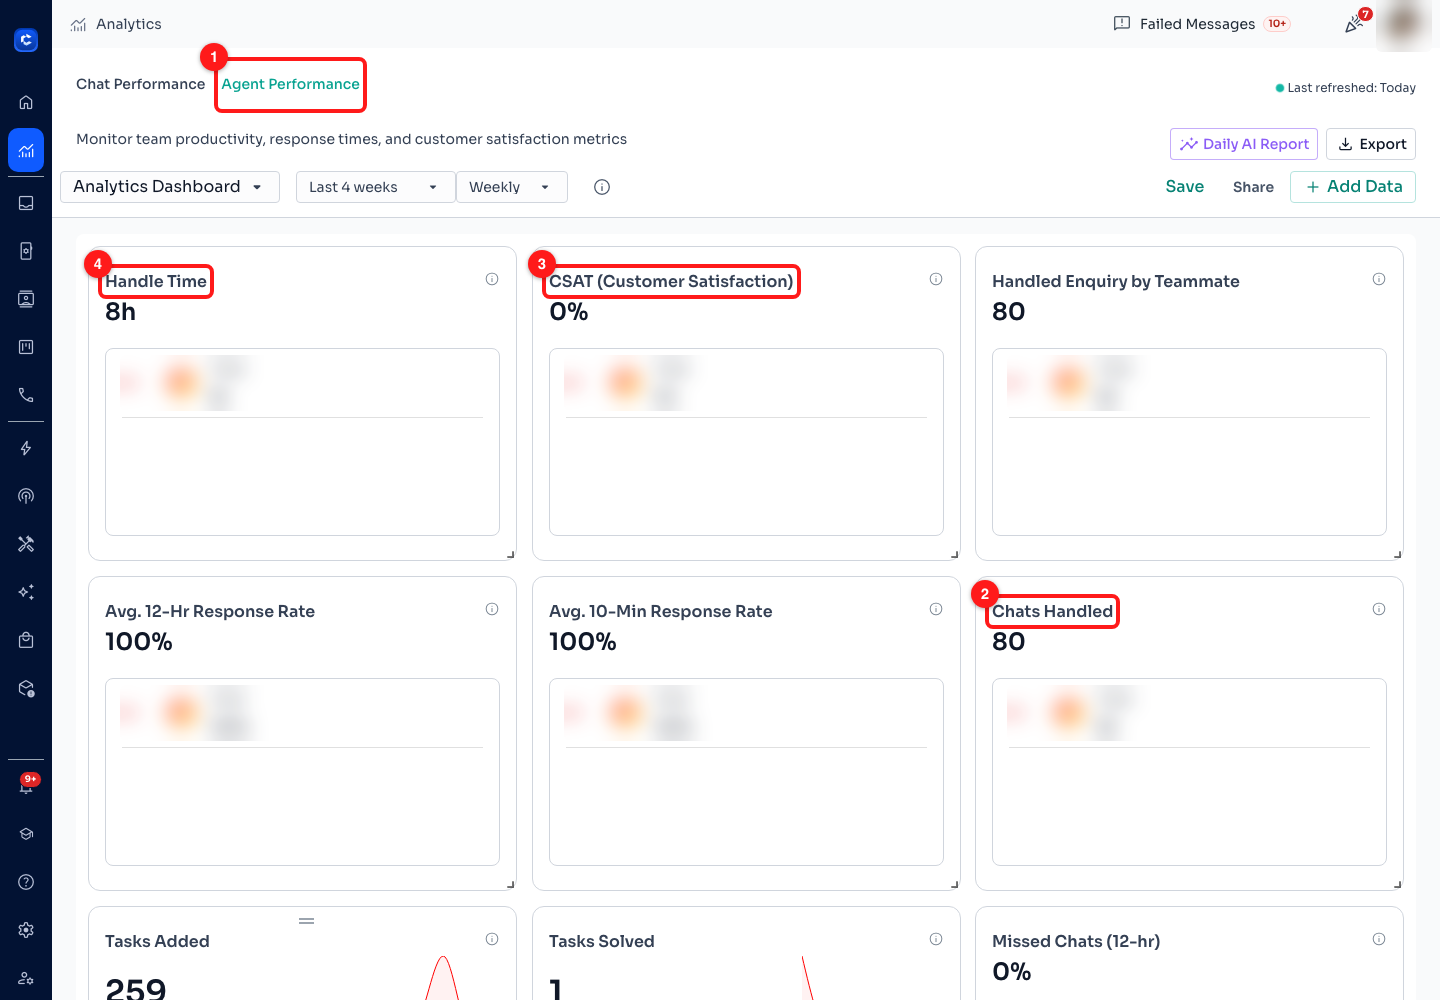This screenshot has height=1000, width=1440.
Task: Open the Home sidebar icon
Action: tap(26, 102)
